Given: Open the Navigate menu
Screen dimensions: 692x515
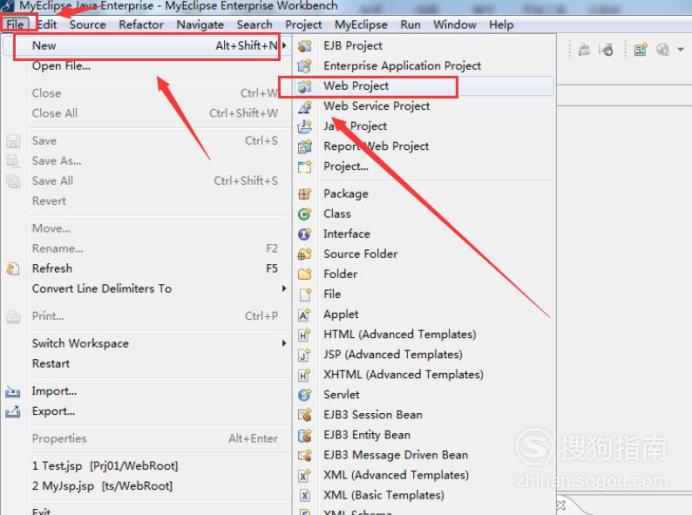Looking at the screenshot, I should (200, 24).
